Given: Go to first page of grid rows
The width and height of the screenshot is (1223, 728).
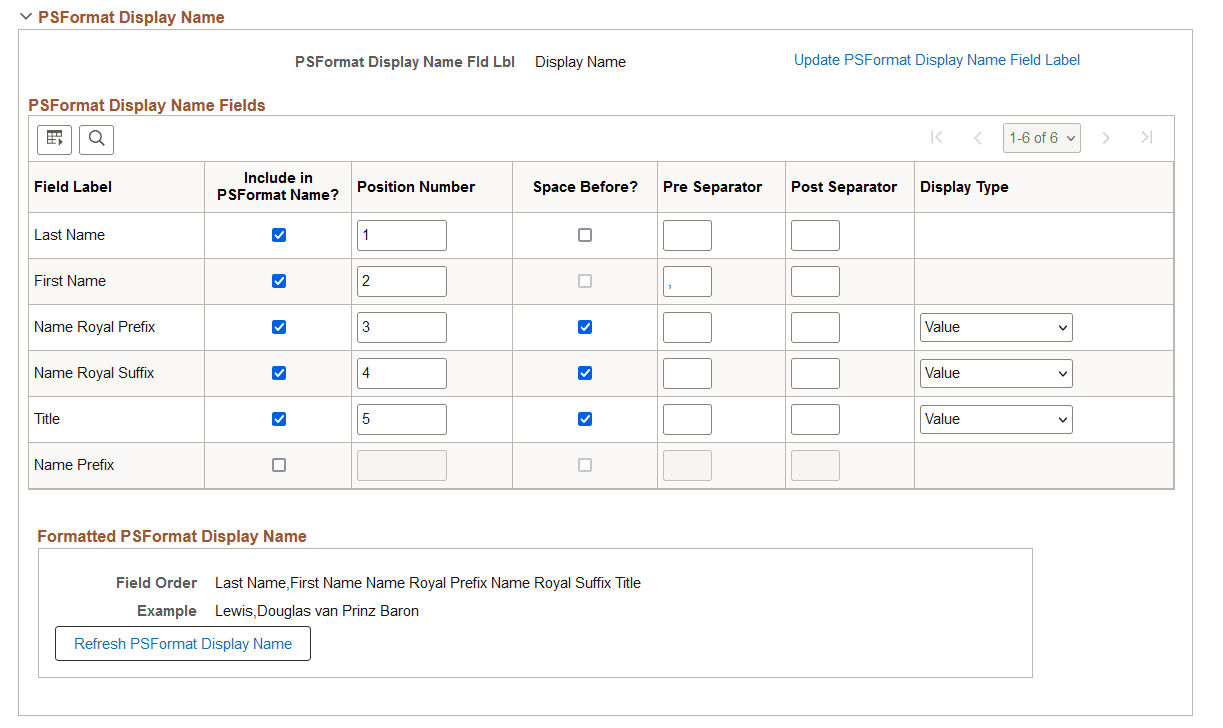Looking at the screenshot, I should pyautogui.click(x=936, y=138).
